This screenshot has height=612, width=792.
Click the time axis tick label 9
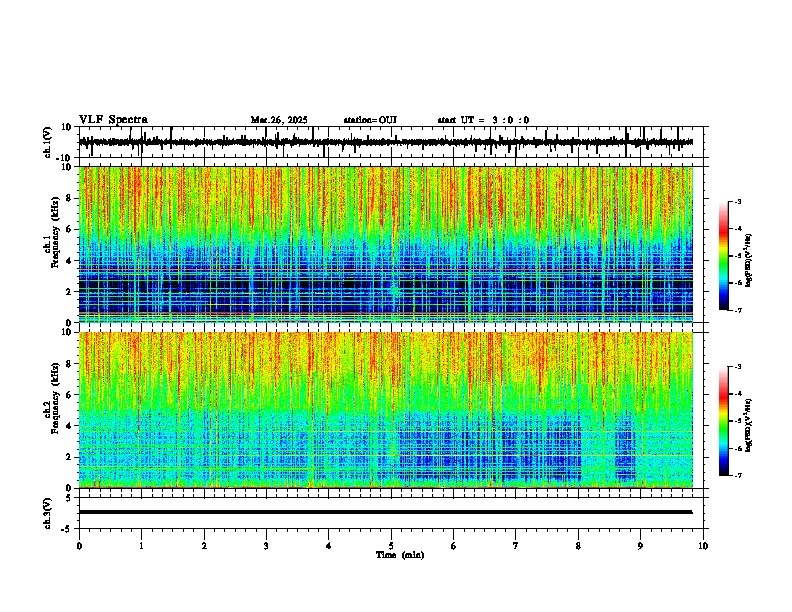[x=640, y=546]
